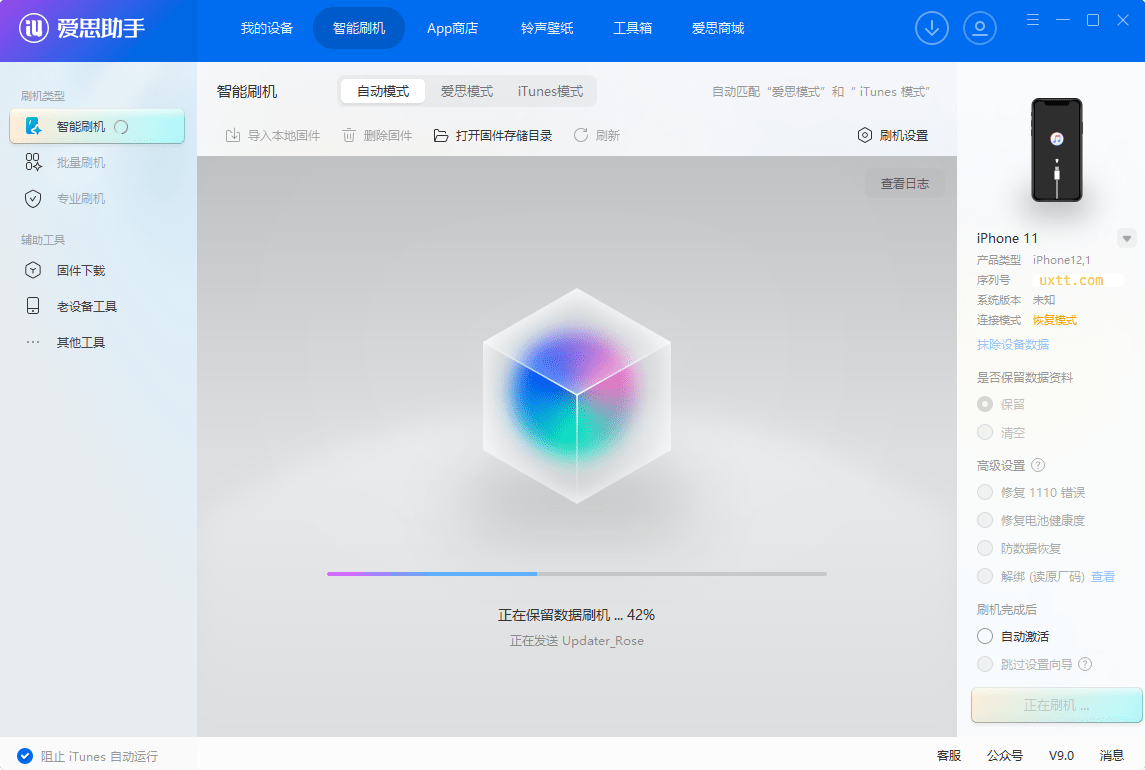This screenshot has width=1145, height=770.
Task: Minimize the 爱思助手 window
Action: 1063,20
